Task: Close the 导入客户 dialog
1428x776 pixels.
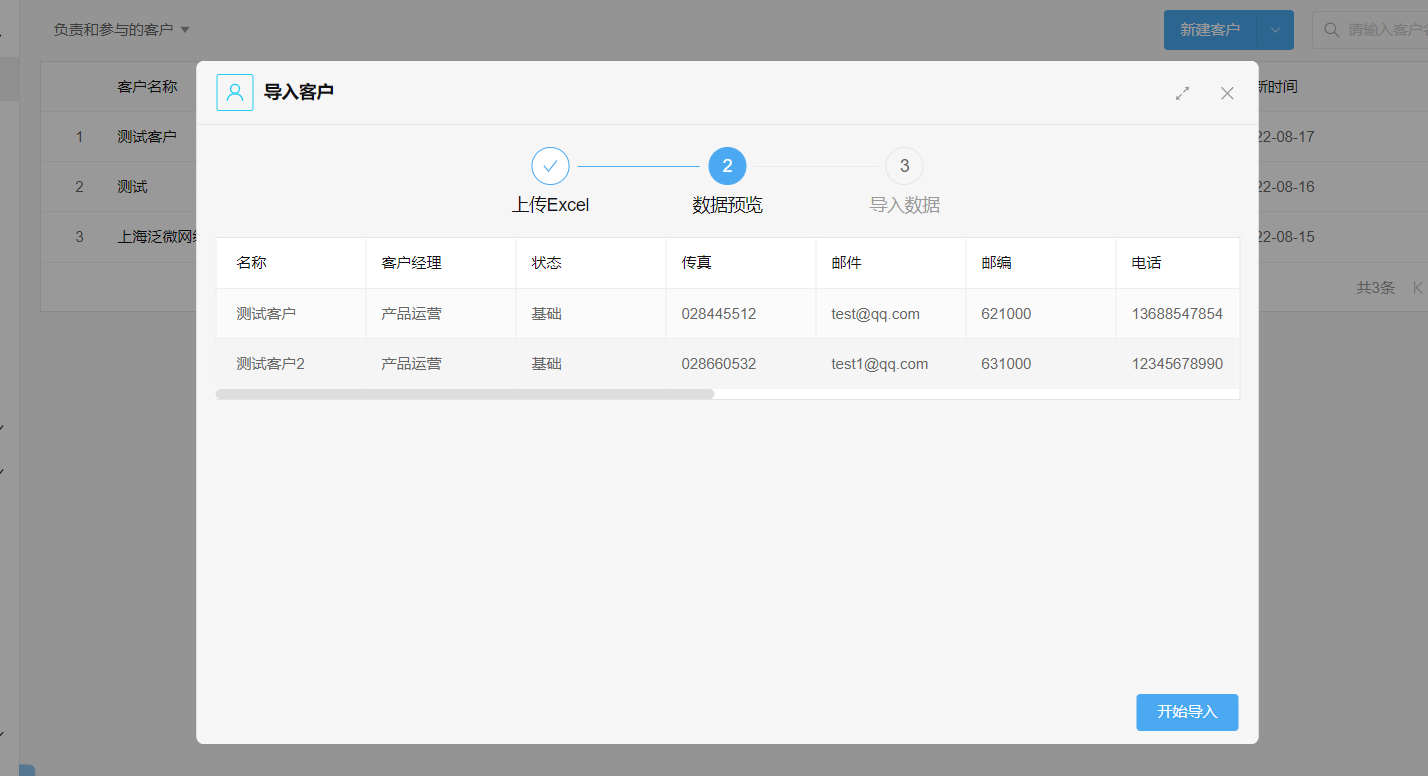Action: [1227, 93]
